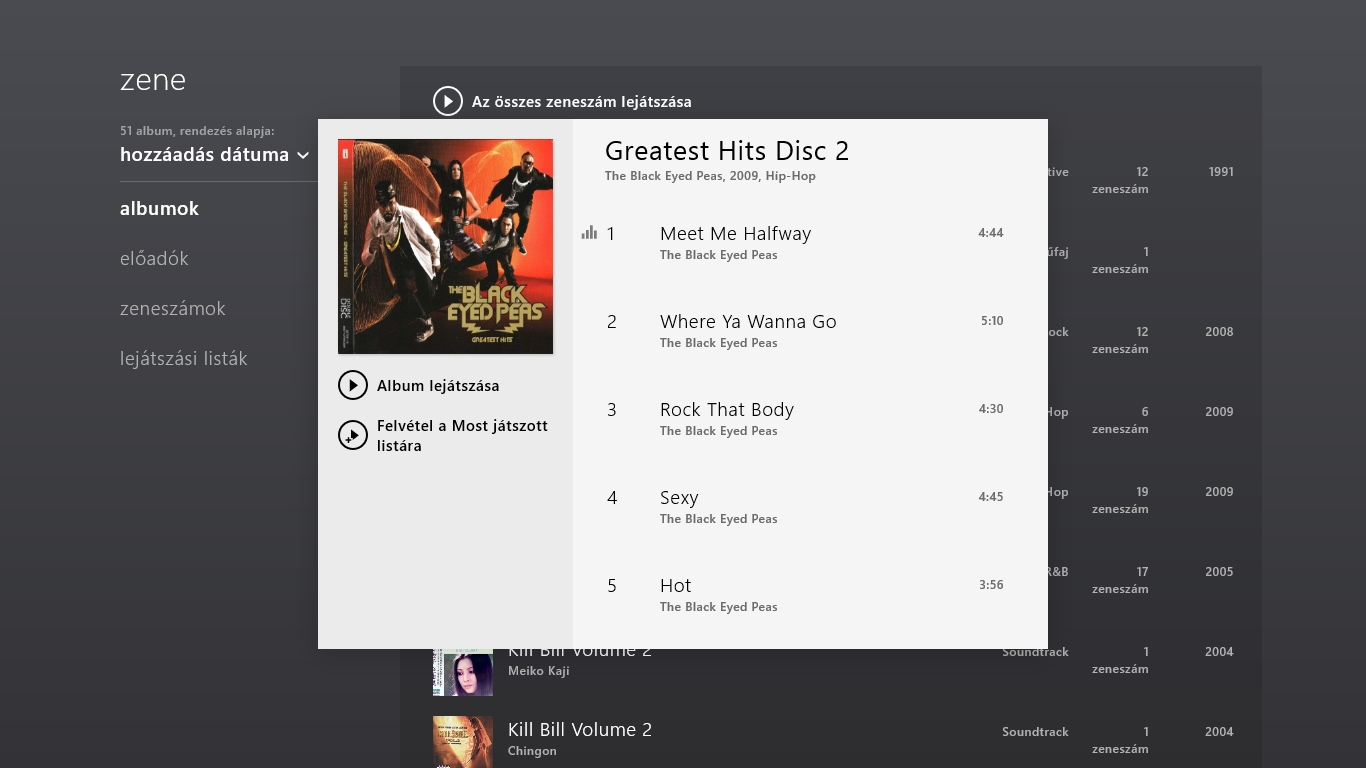Select the track Hot
This screenshot has width=1366, height=768.
[x=675, y=586]
